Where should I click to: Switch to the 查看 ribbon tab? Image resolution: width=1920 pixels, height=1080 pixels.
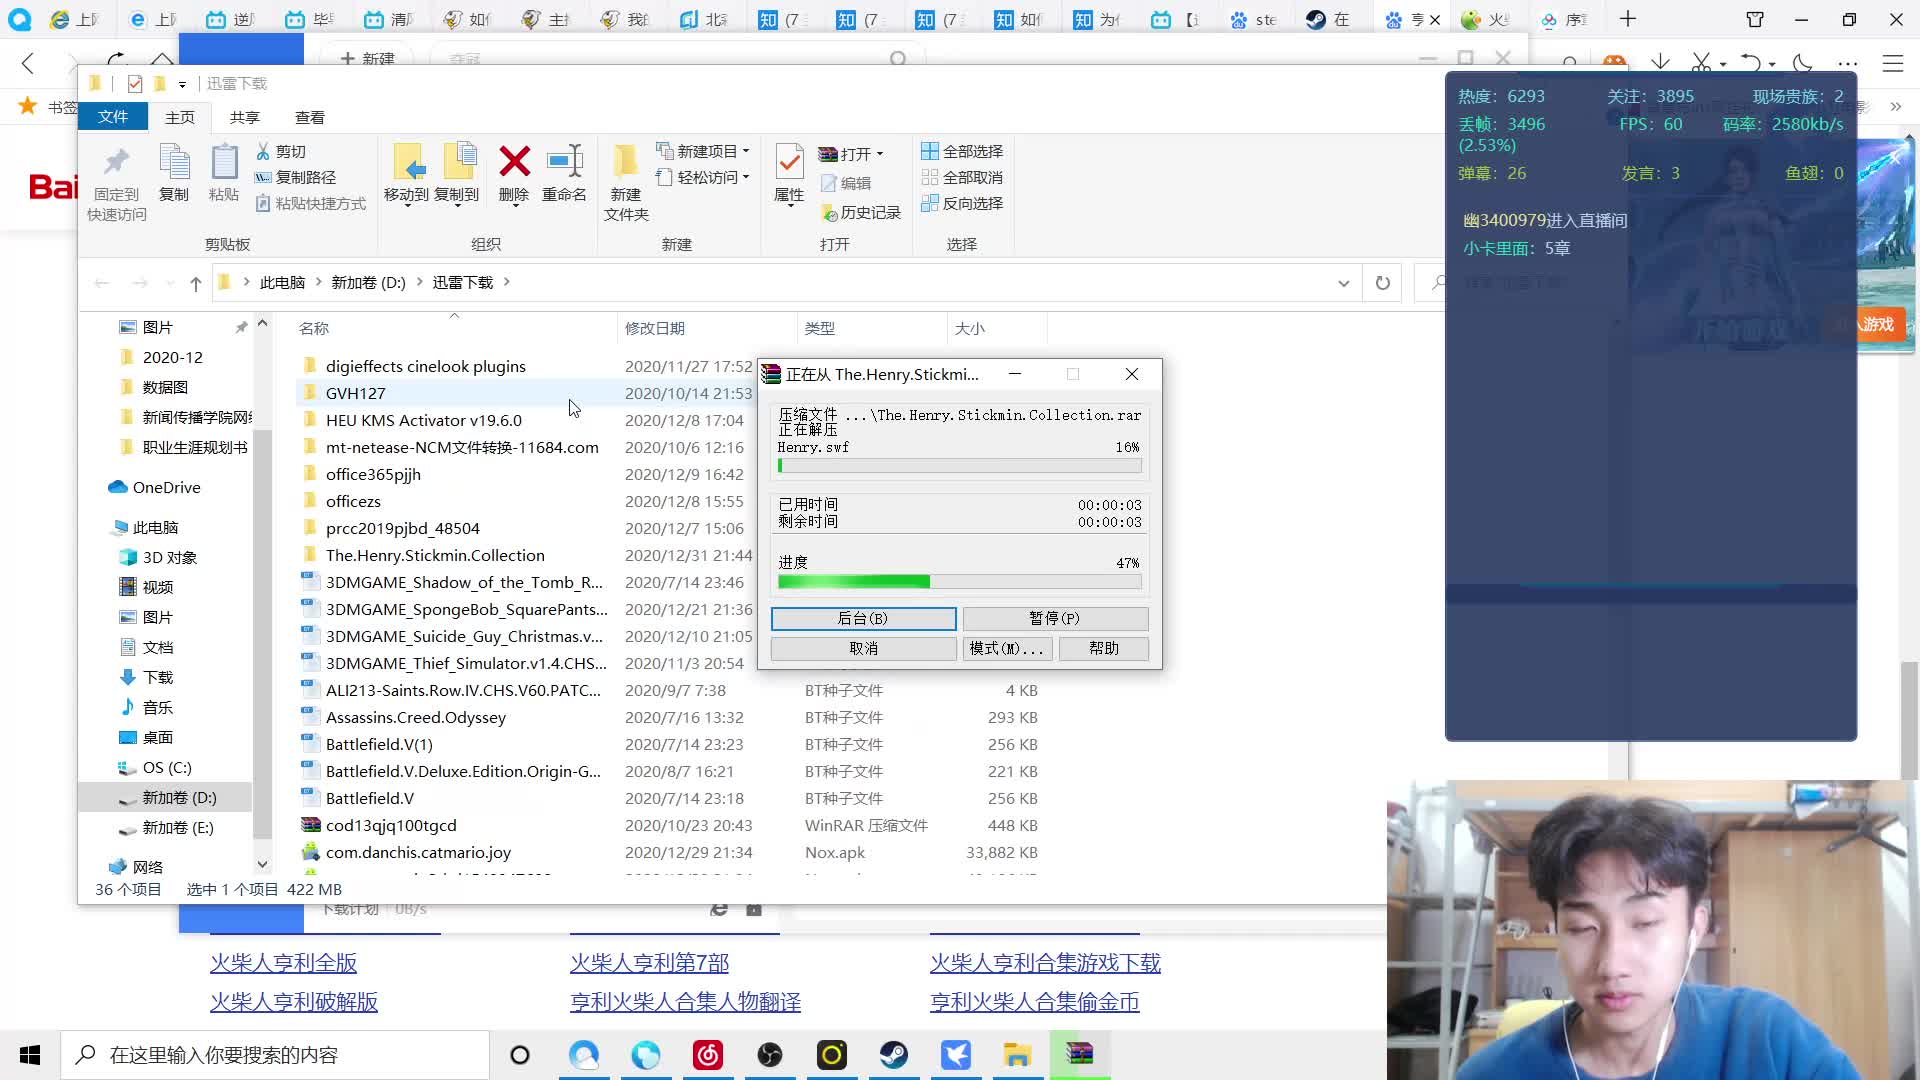coord(310,117)
